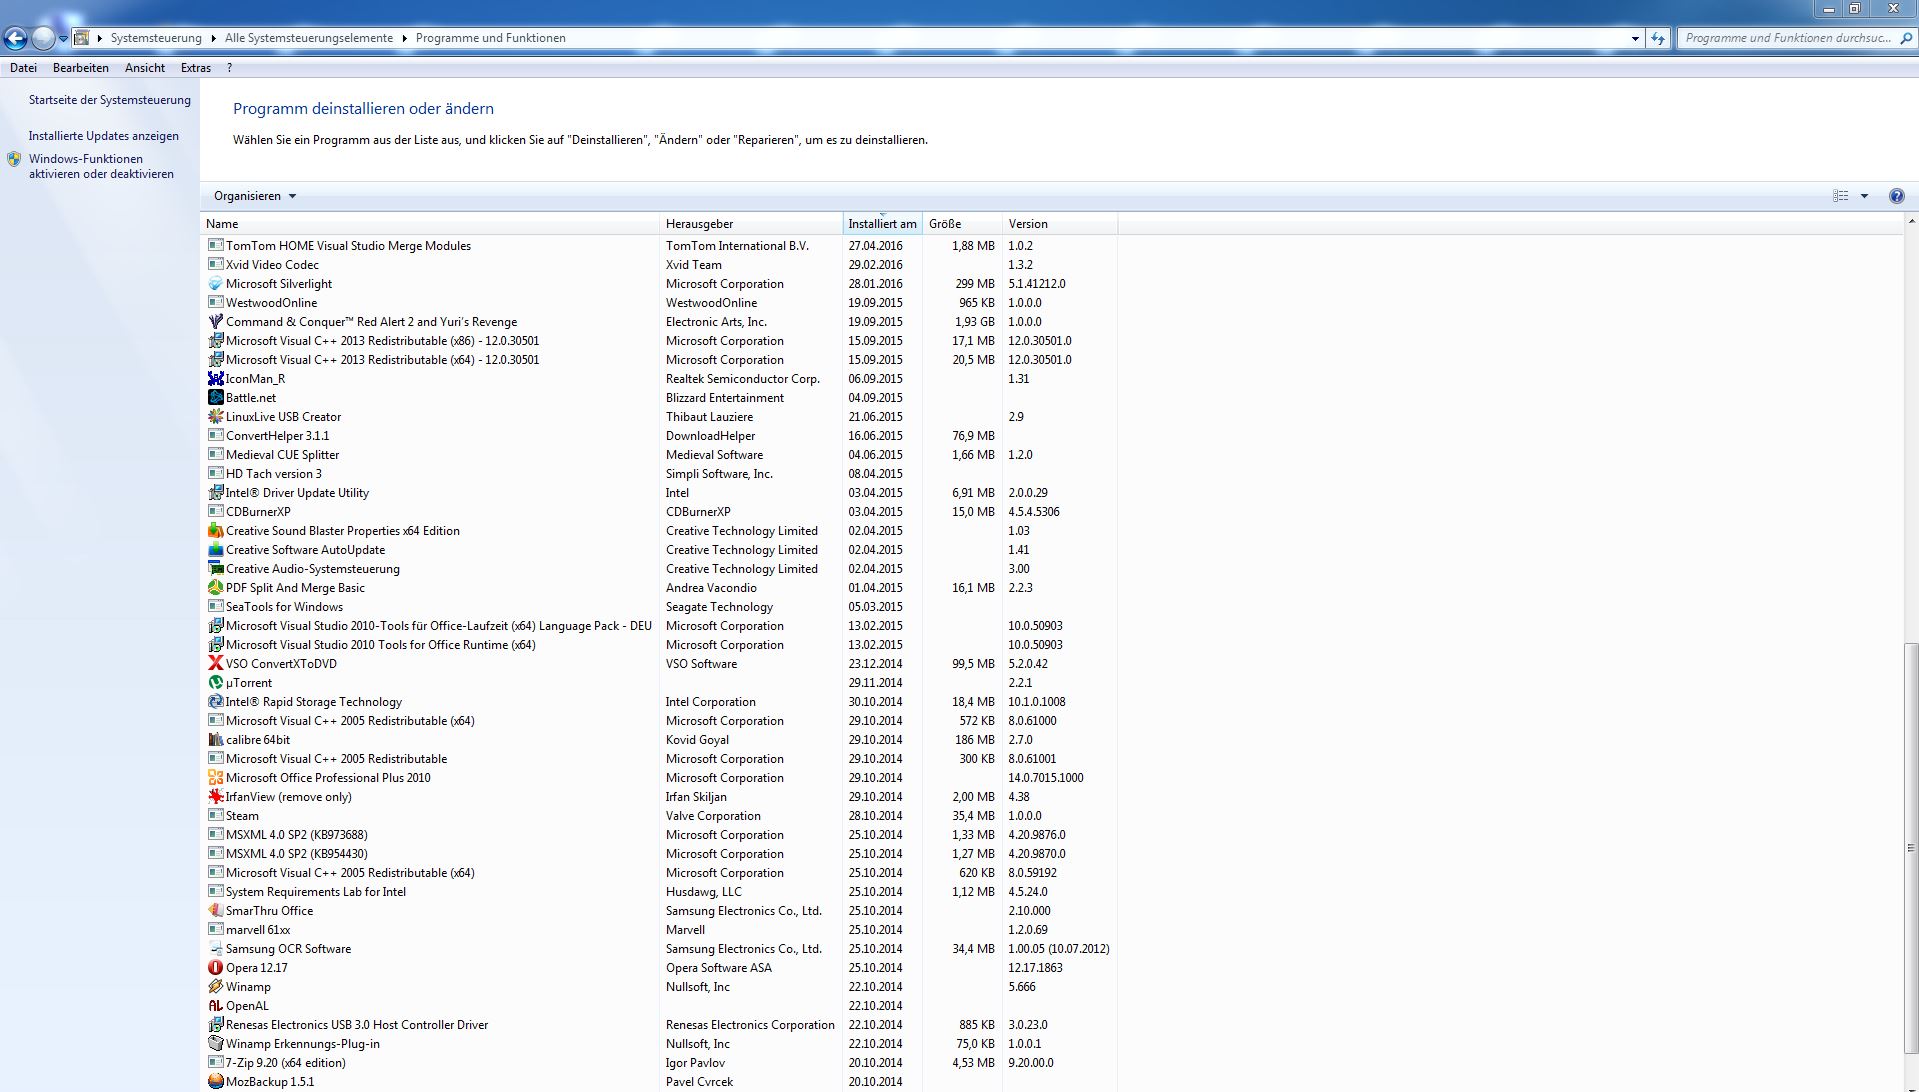
Task: Click the Steam program icon
Action: coord(215,816)
